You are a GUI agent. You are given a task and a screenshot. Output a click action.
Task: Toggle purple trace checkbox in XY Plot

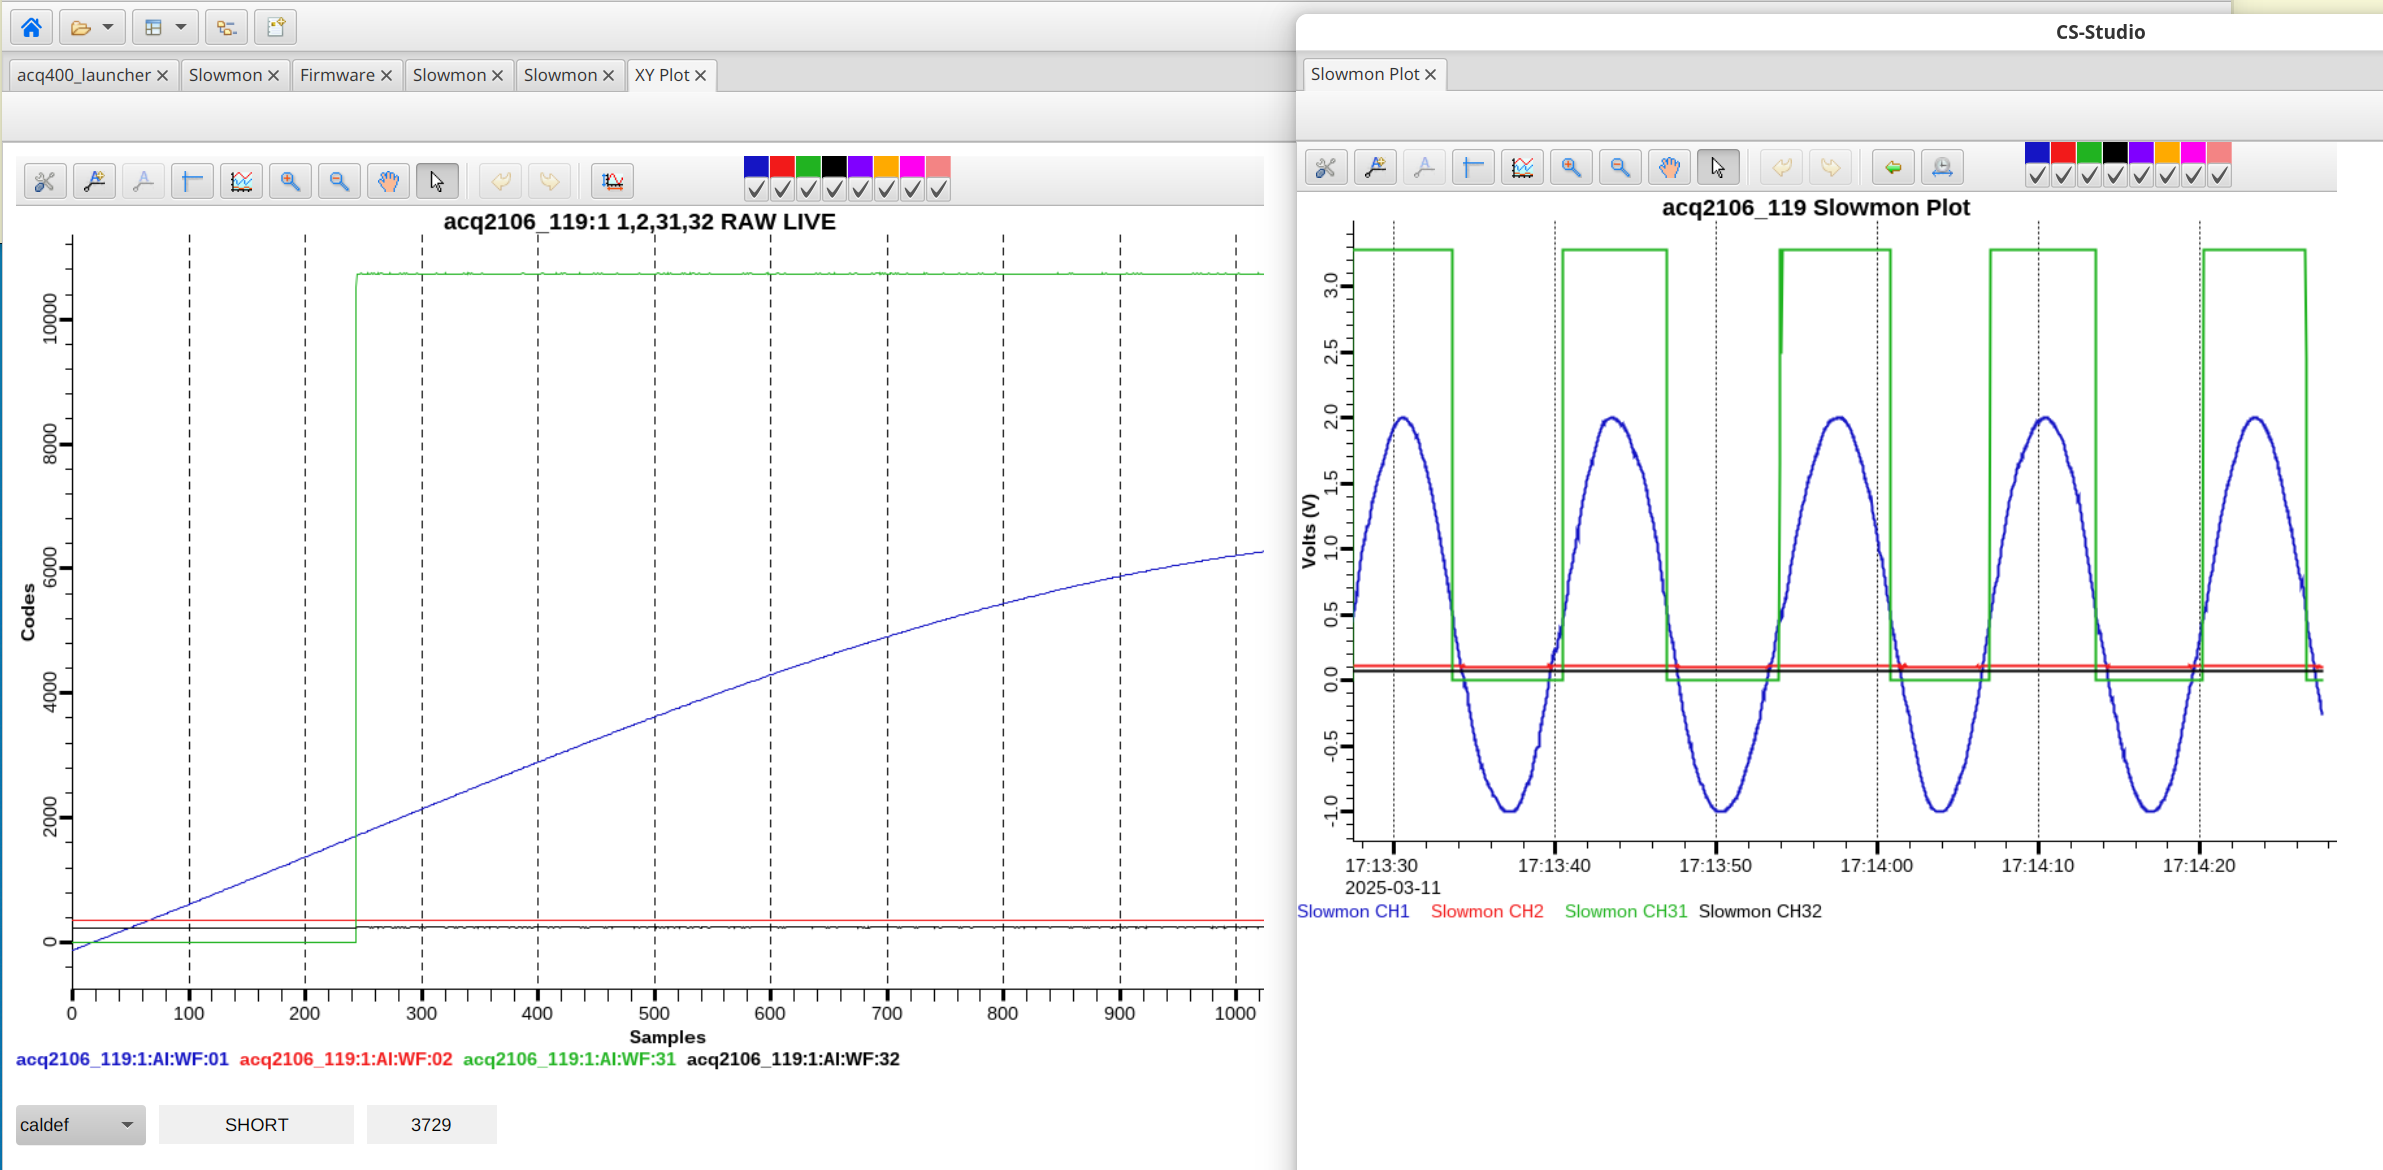coord(860,189)
